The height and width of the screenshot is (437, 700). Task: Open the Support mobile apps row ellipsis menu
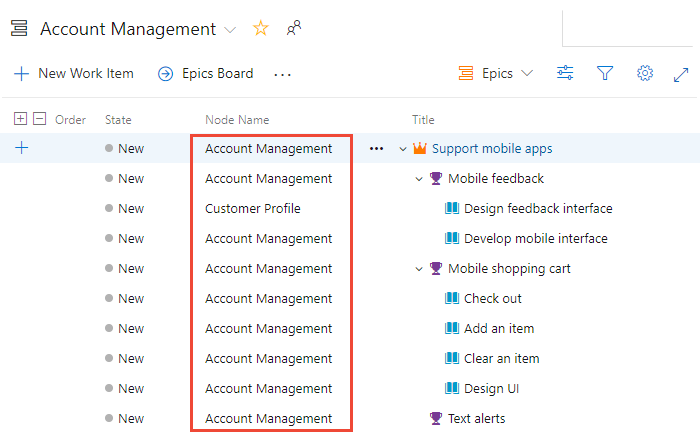pos(376,149)
